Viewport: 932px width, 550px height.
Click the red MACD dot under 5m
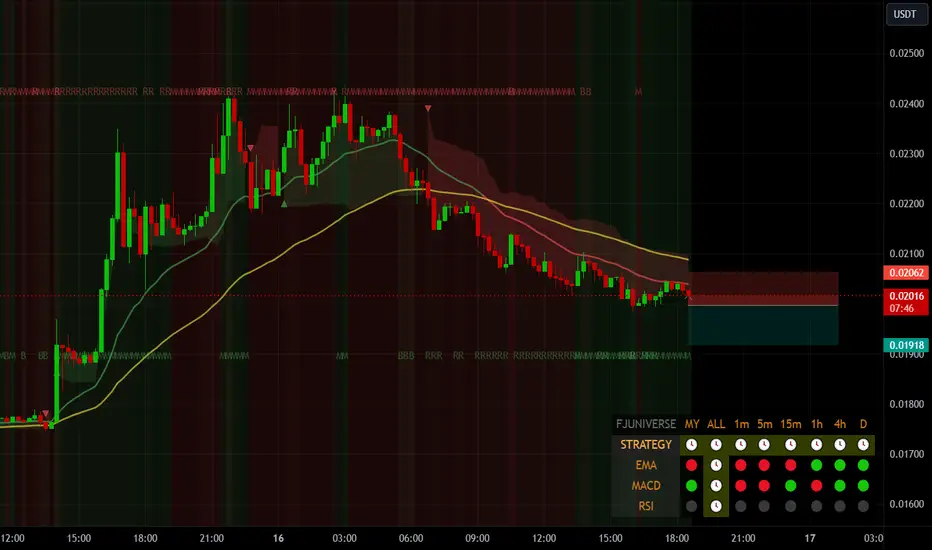tap(764, 486)
